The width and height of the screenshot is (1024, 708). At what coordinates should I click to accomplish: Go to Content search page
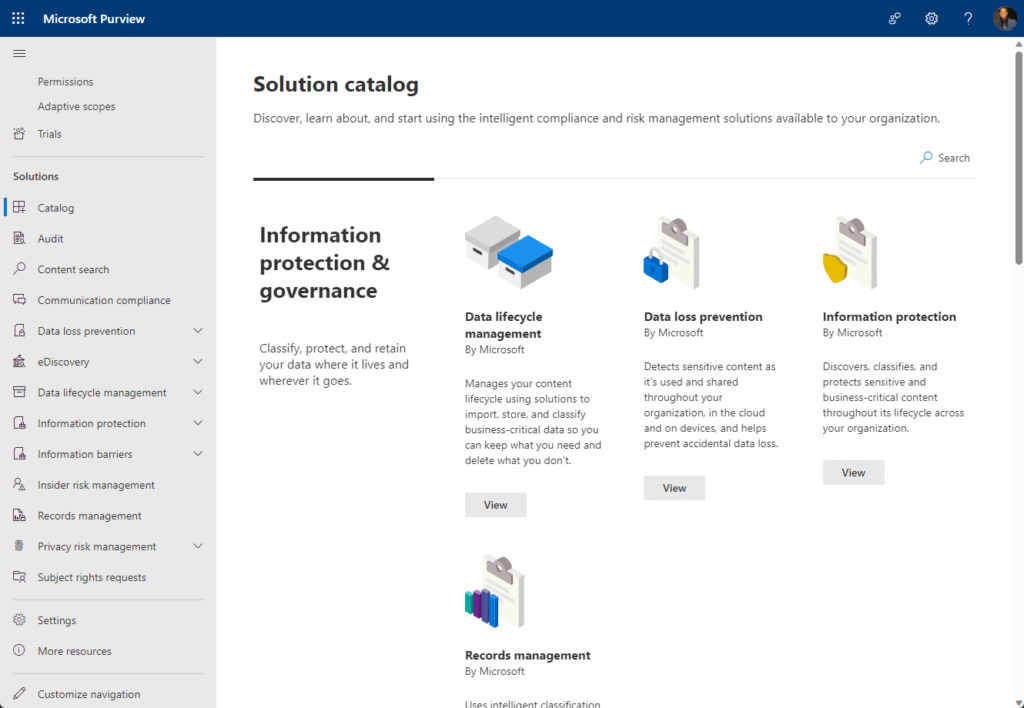73,269
